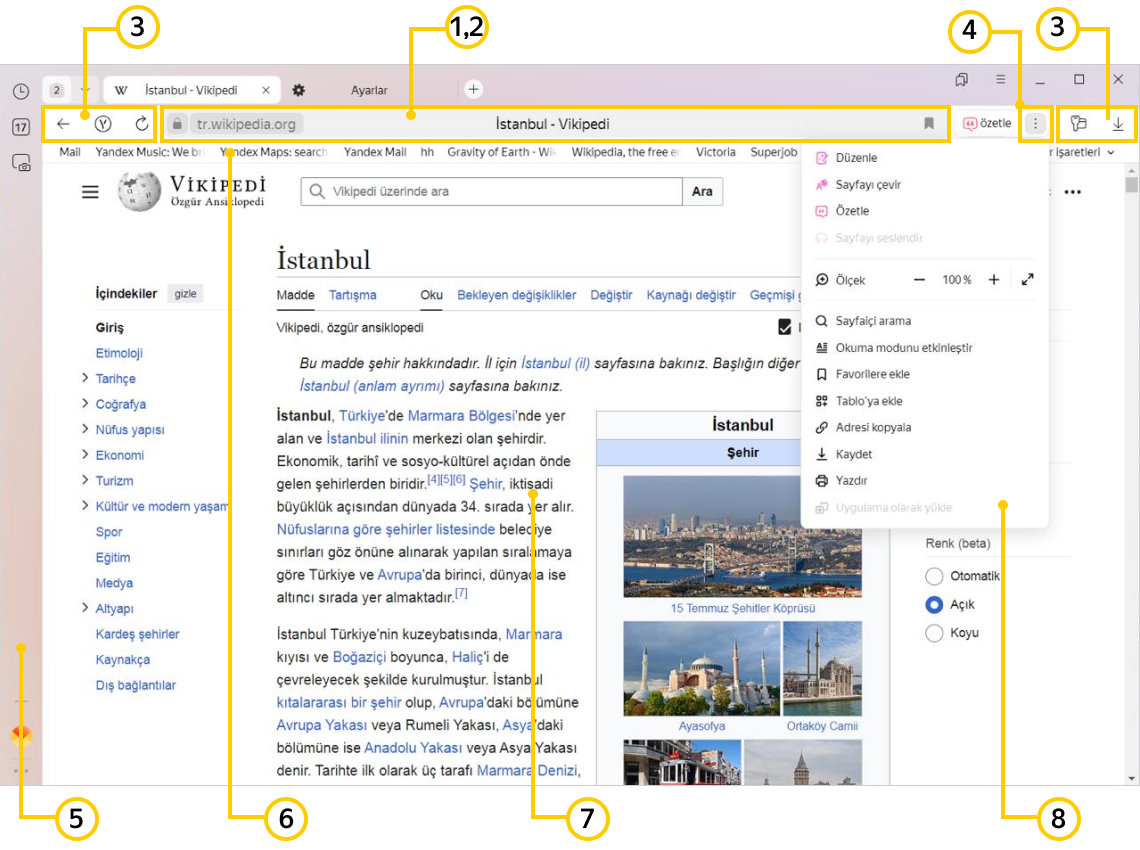This screenshot has width=1140, height=850.
Task: Increase zoom with the plus button
Action: [x=994, y=280]
